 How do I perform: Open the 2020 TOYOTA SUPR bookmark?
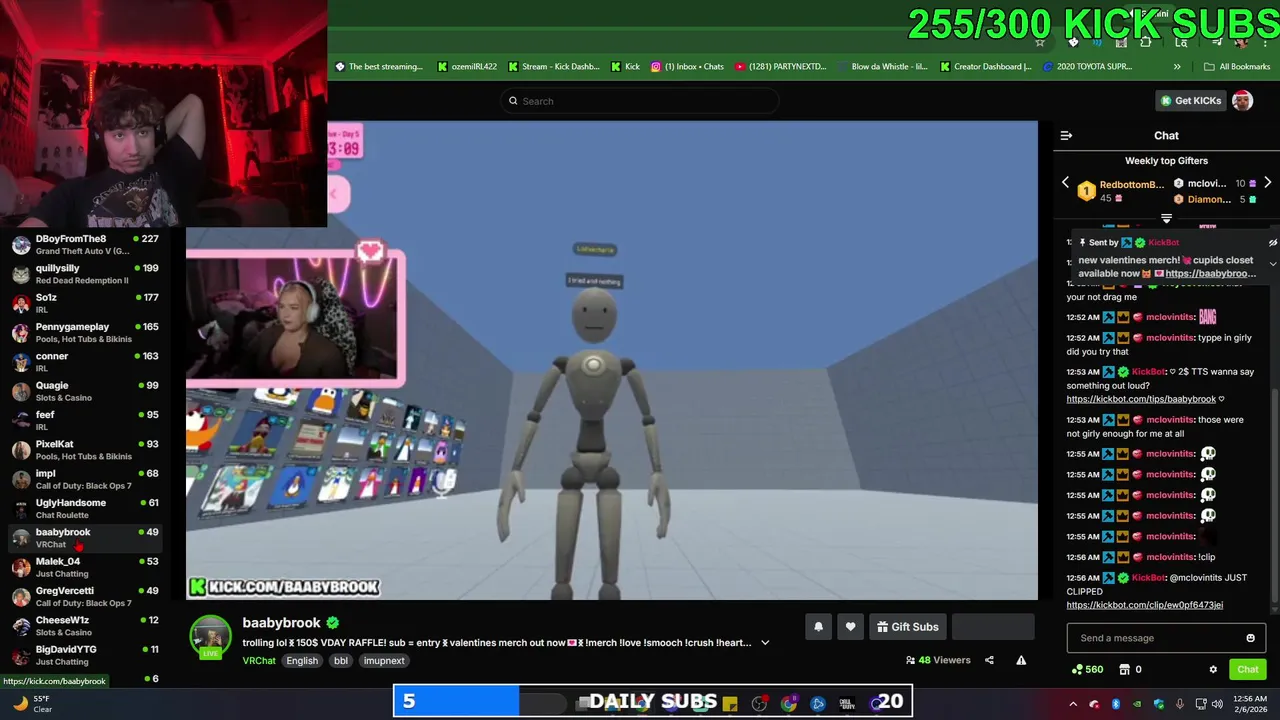click(x=1088, y=67)
